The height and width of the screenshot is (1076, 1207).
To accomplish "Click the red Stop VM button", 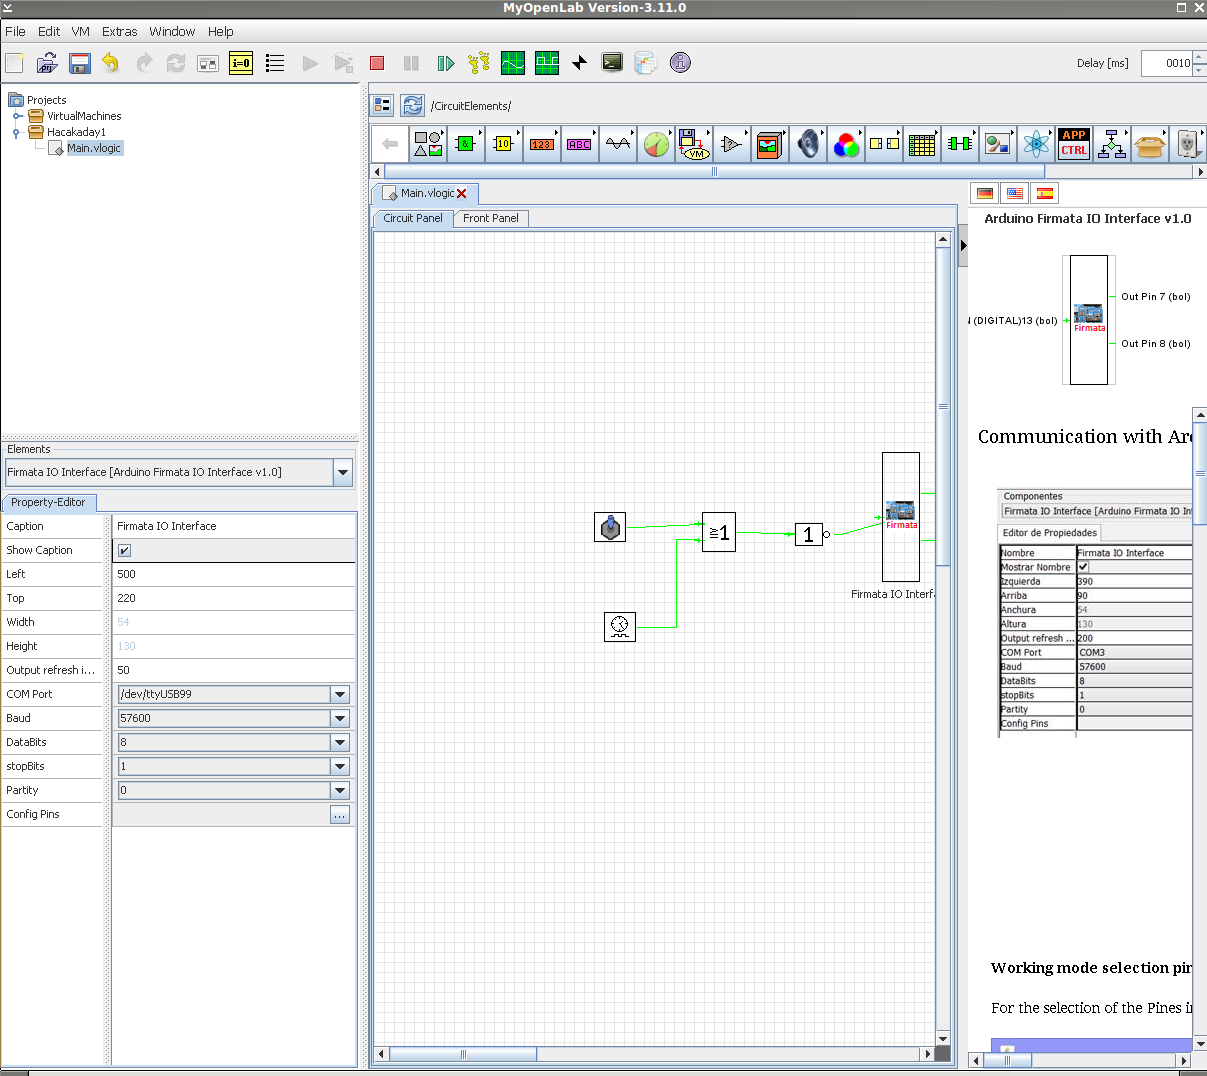I will tap(377, 63).
